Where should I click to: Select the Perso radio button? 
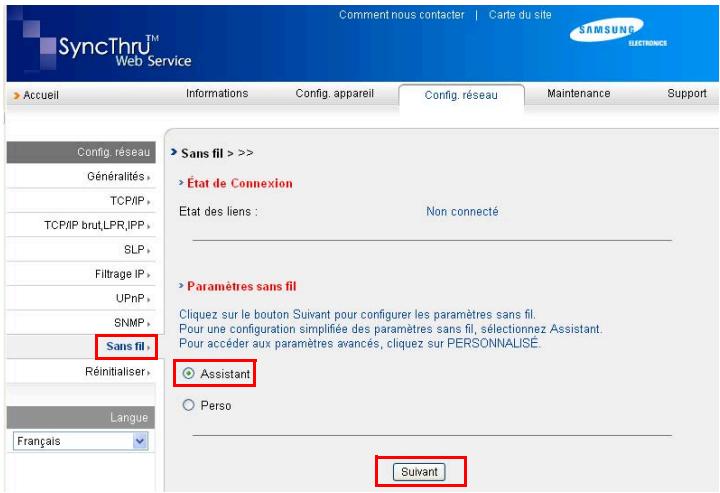tap(189, 405)
